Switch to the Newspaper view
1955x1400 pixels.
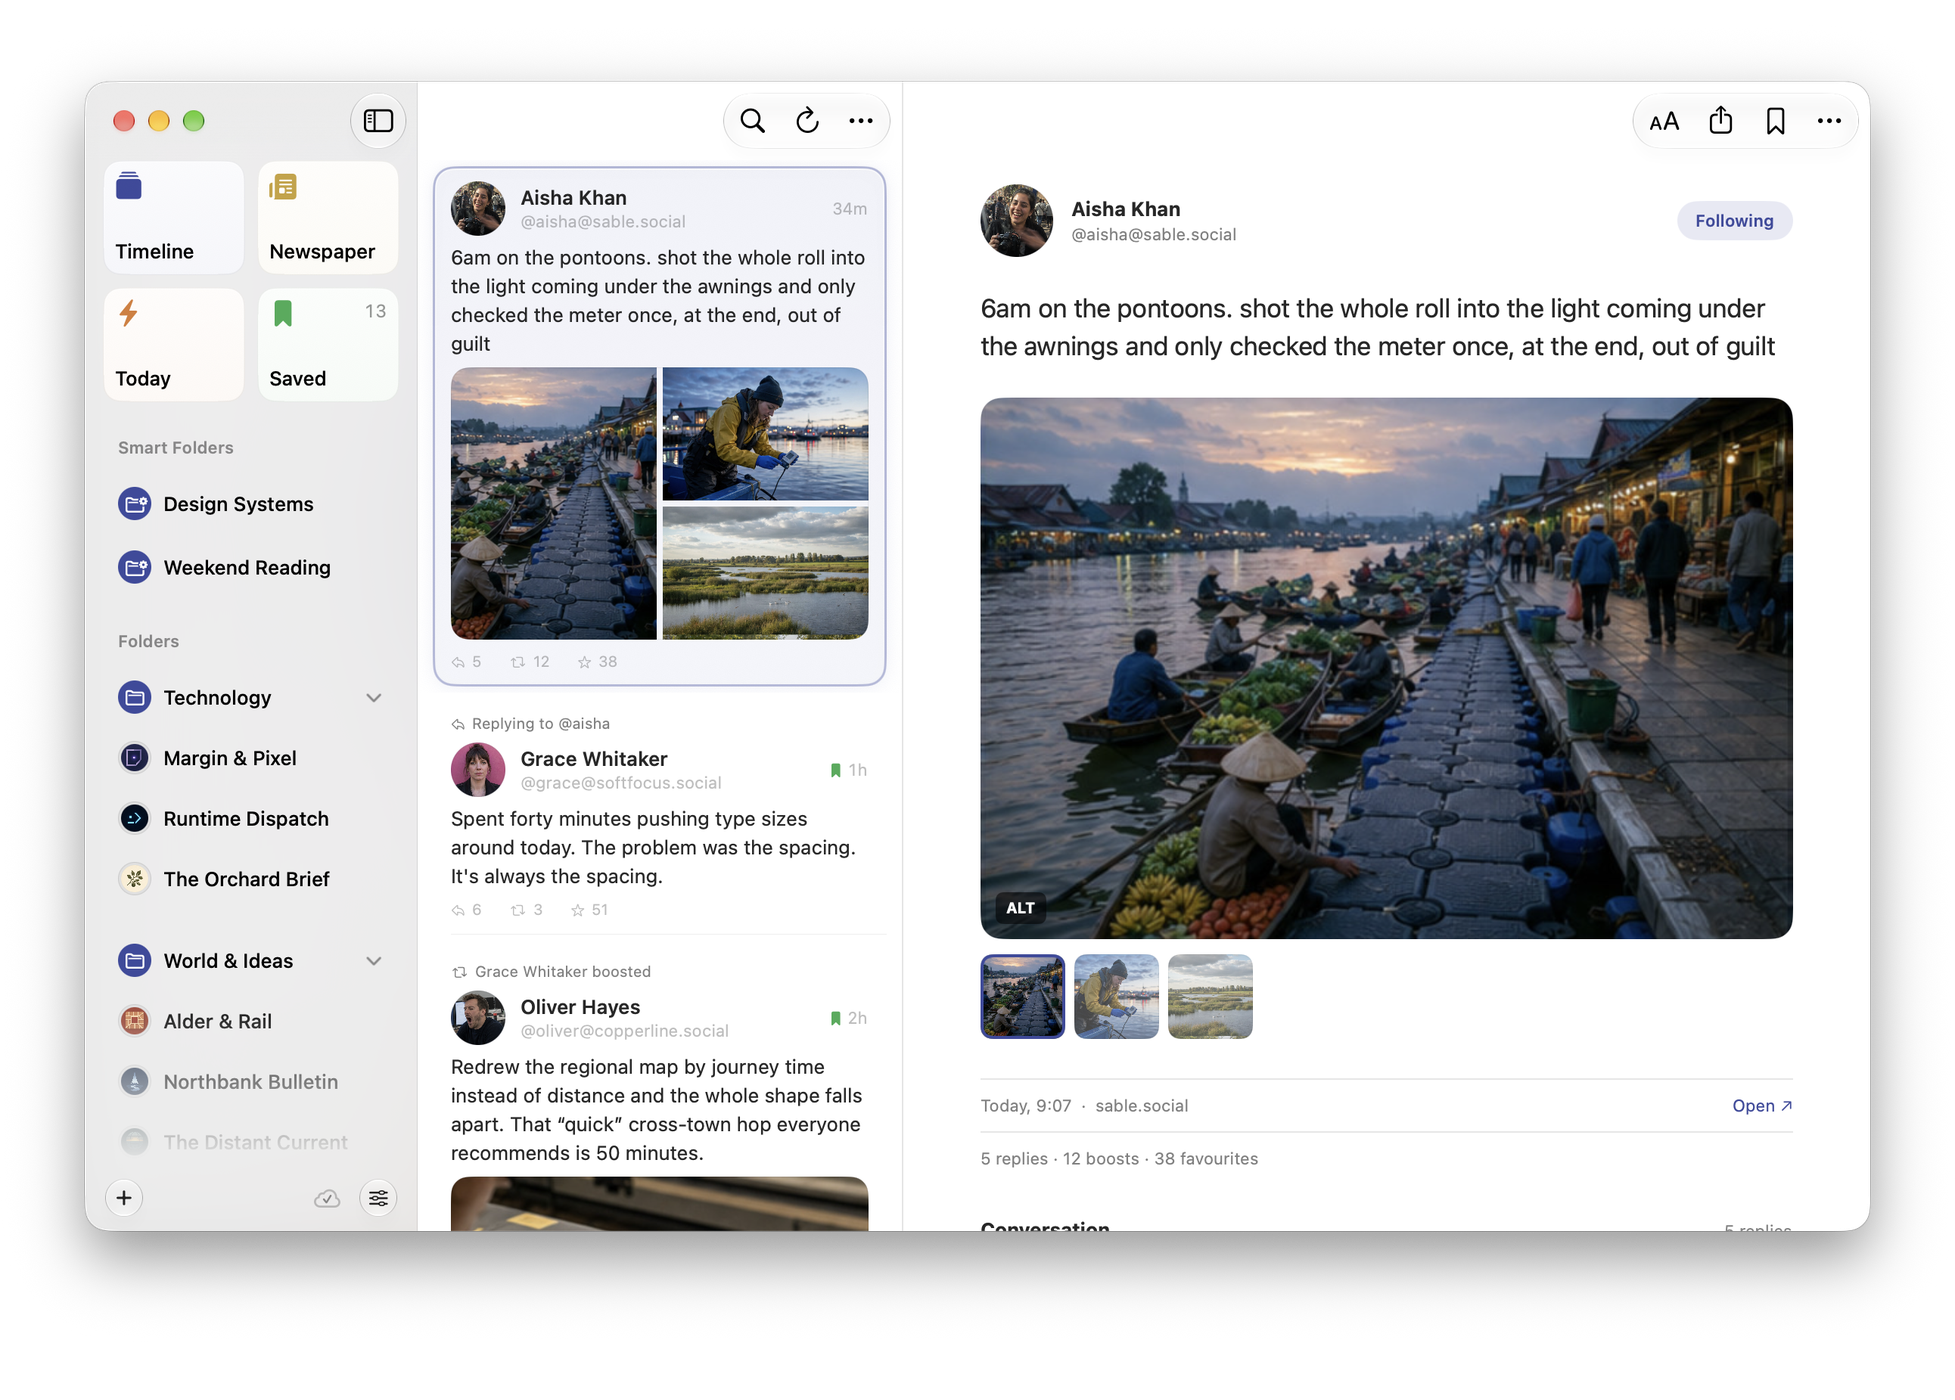pos(328,217)
